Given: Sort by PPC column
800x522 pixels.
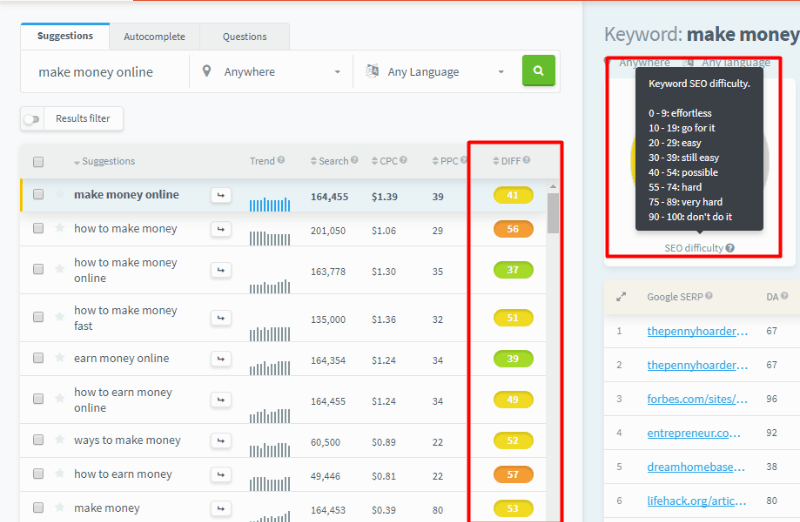Looking at the screenshot, I should point(445,161).
